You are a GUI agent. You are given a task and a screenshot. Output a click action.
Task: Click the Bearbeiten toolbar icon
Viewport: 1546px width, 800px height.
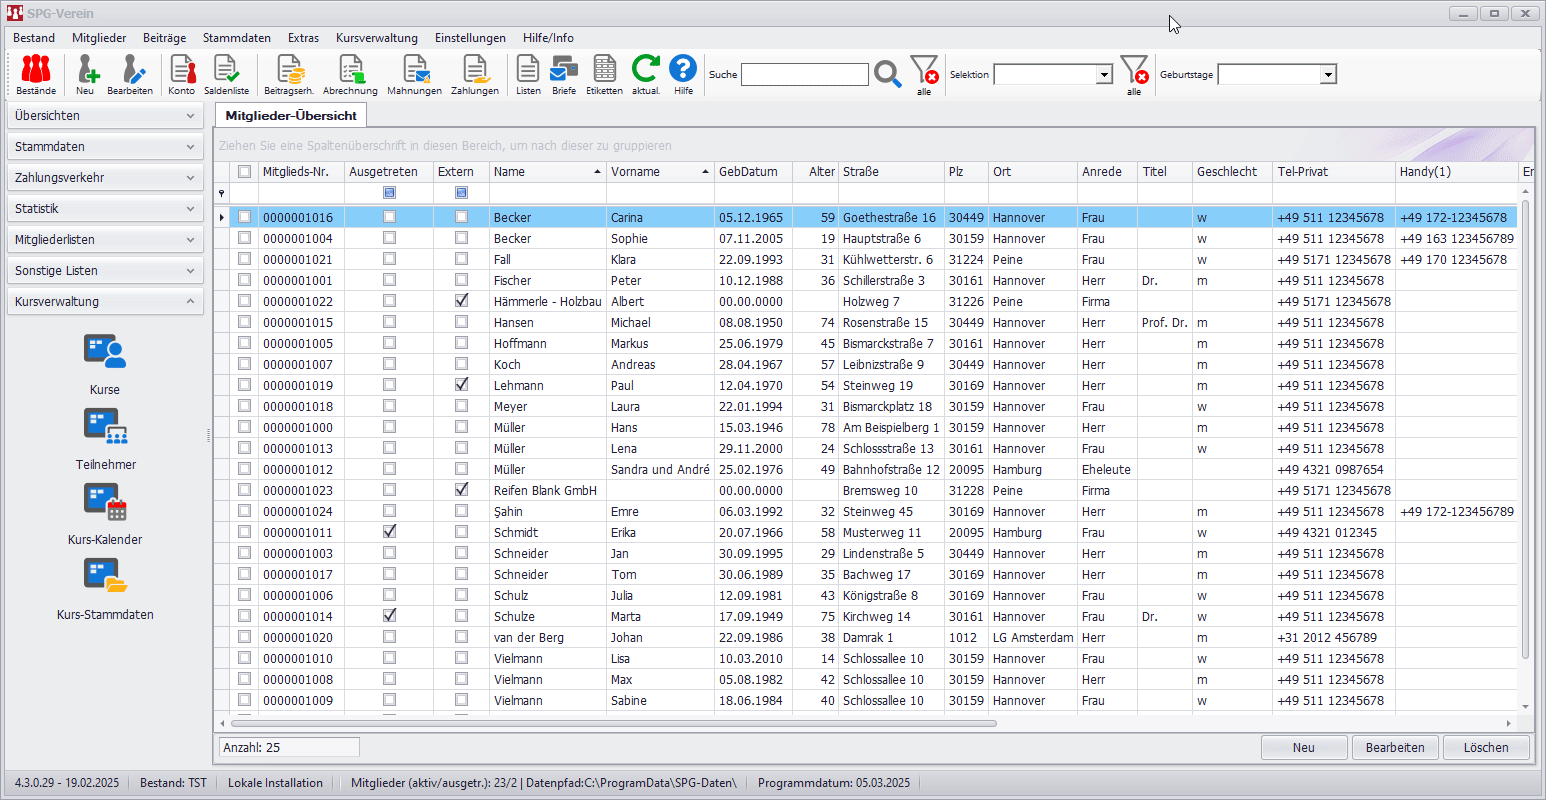click(130, 74)
